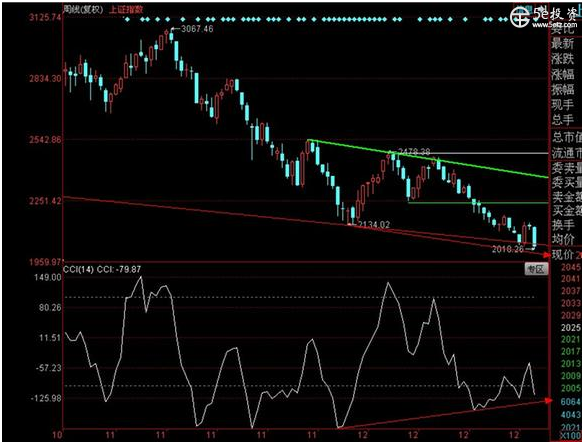Select the 卖金额 row in quote panel
Screen dimensions: 584x444
pos(566,196)
